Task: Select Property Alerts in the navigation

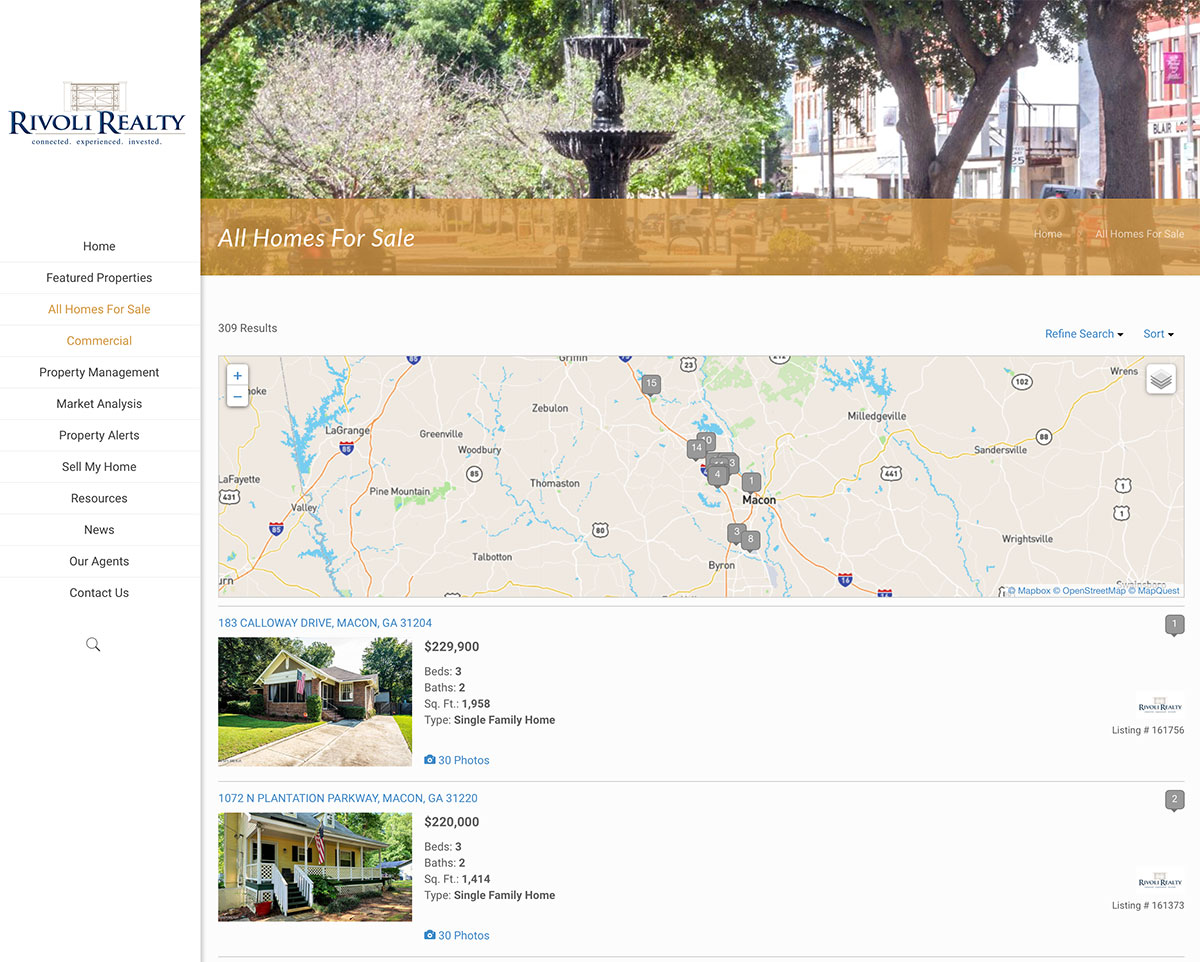Action: click(99, 435)
